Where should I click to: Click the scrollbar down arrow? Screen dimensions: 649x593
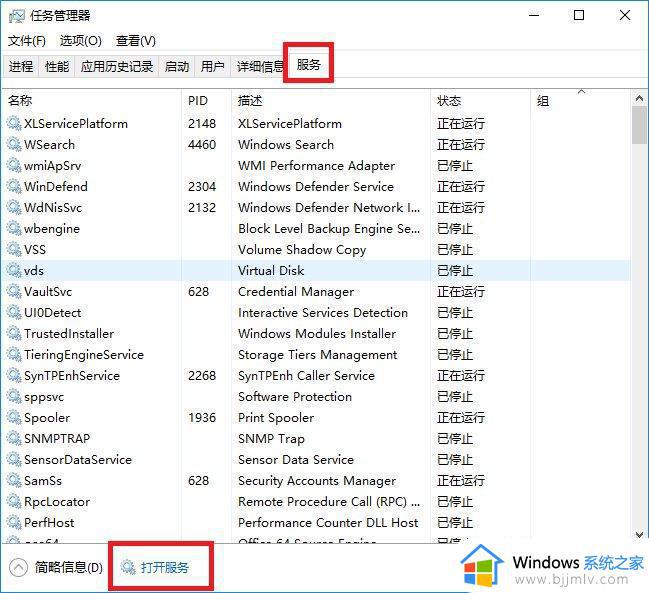click(639, 534)
